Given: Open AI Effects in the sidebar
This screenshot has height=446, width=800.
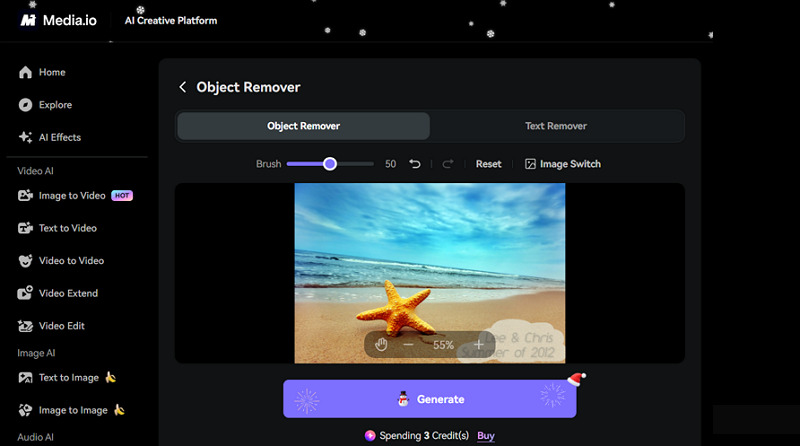Looking at the screenshot, I should pyautogui.click(x=59, y=137).
